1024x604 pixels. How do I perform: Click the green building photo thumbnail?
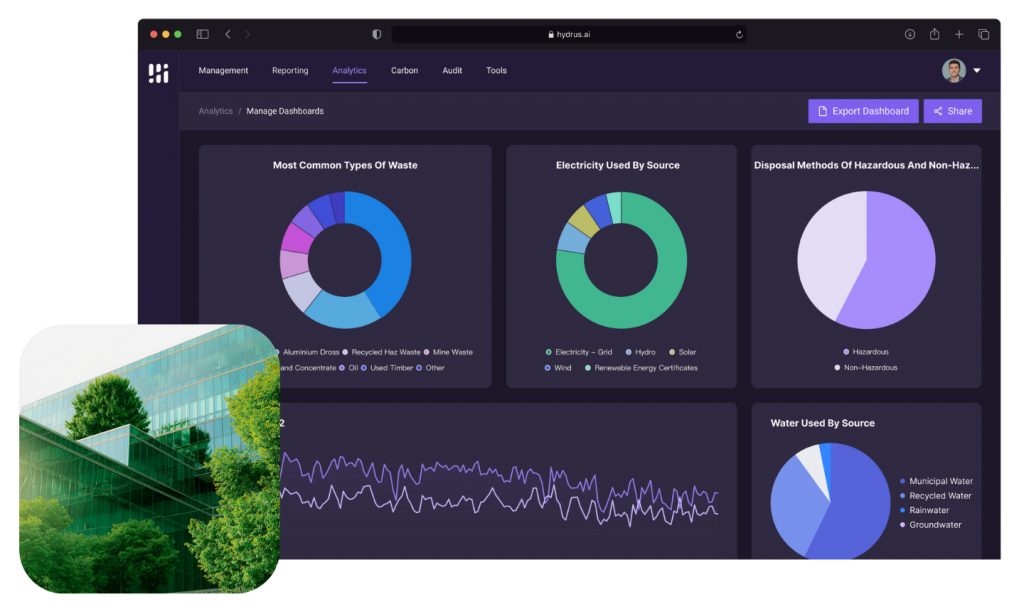click(x=150, y=458)
